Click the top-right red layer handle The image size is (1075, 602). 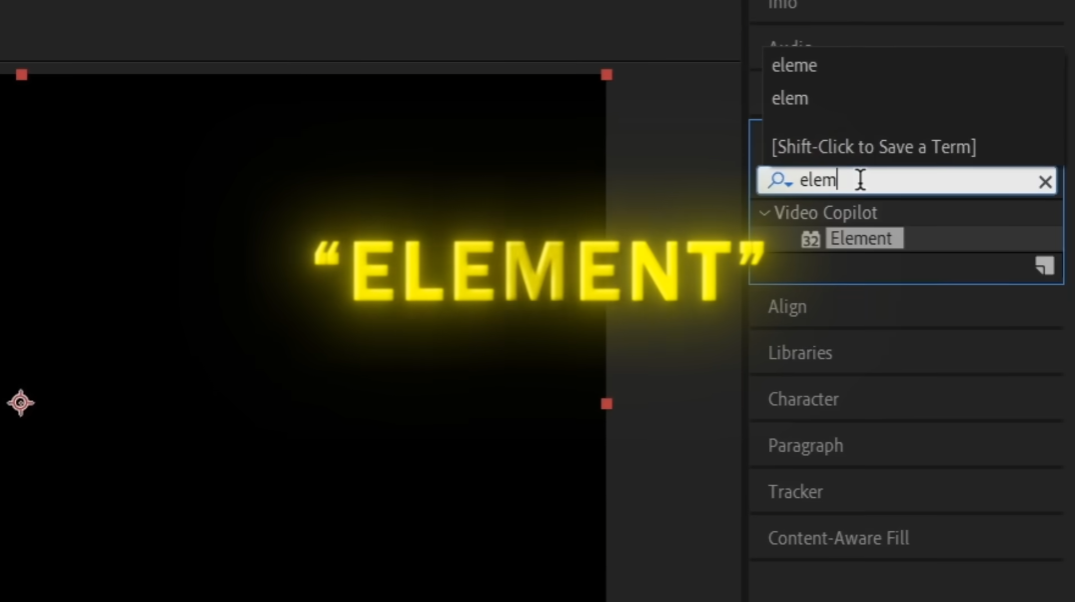[x=607, y=75]
